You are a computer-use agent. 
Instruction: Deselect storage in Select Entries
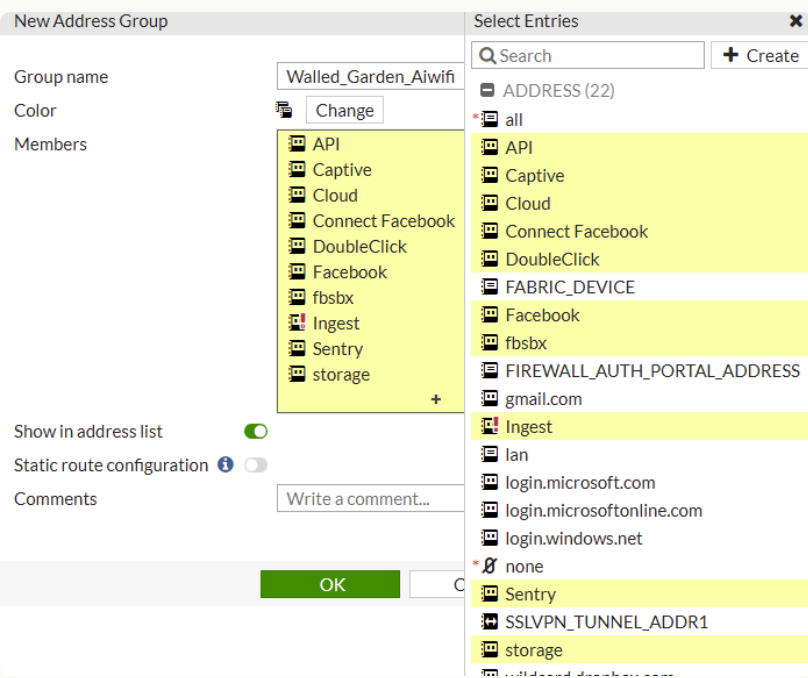(639, 649)
